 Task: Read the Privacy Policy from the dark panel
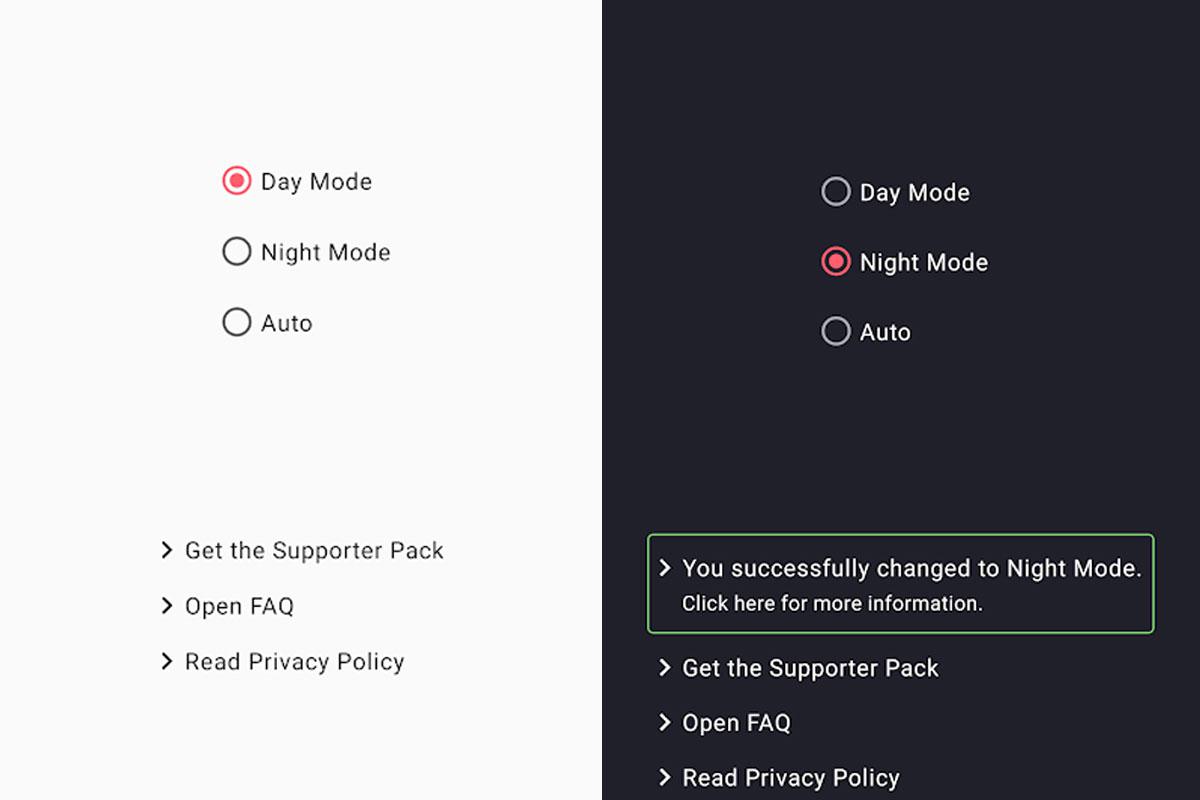click(x=789, y=777)
